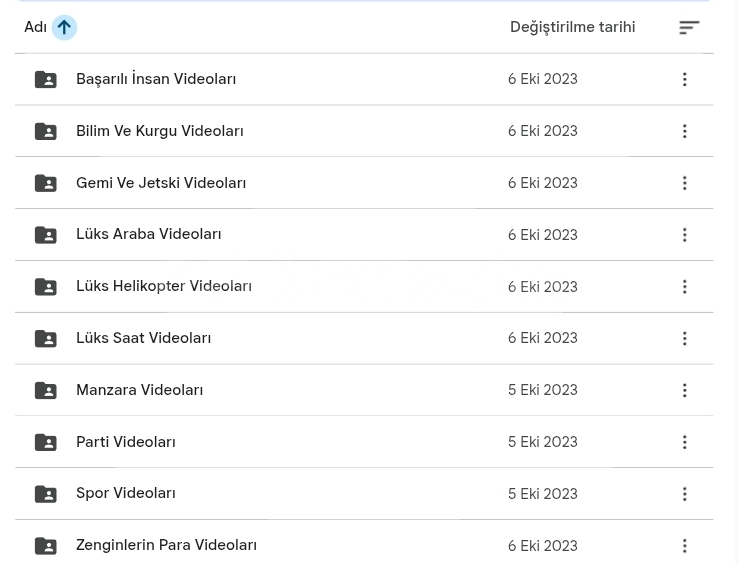738x564 pixels.
Task: Open more actions for Gemi Ve Jetski Videoları
Action: pos(684,183)
